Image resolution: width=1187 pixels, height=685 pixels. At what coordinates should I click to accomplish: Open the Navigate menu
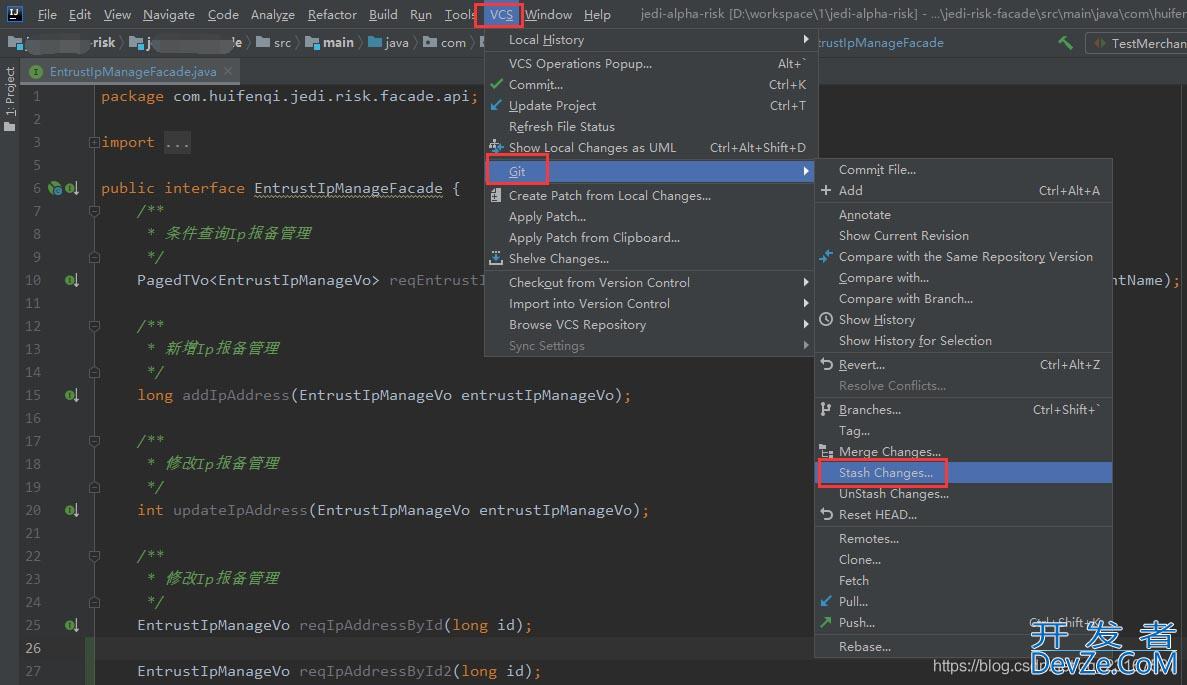coord(169,14)
